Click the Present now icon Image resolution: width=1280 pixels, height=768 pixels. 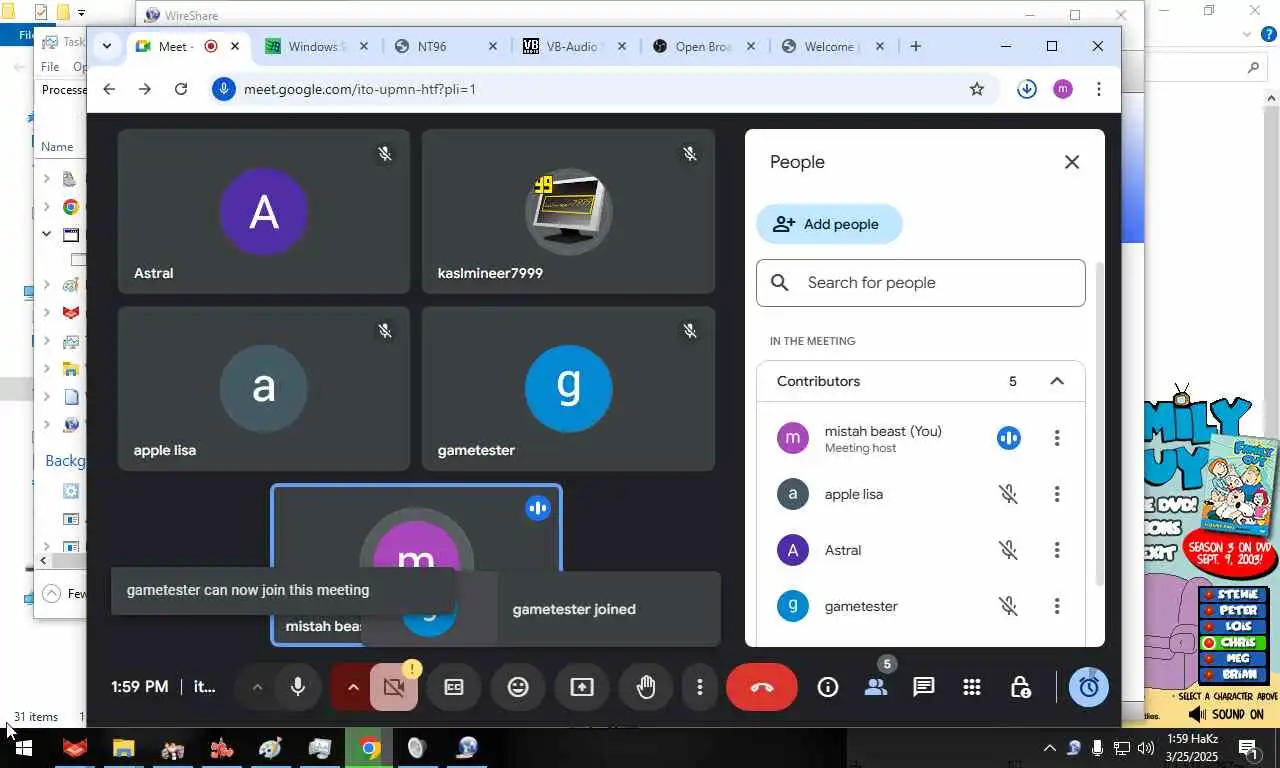(x=582, y=687)
